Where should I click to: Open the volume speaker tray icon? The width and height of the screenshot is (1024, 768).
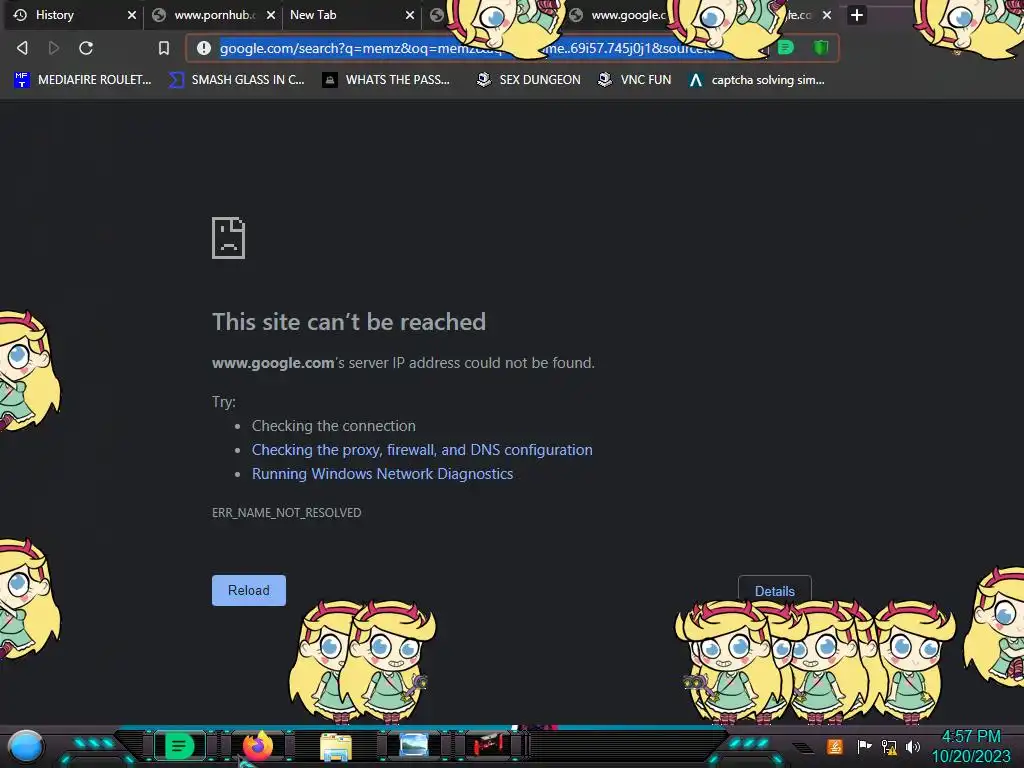coord(913,746)
